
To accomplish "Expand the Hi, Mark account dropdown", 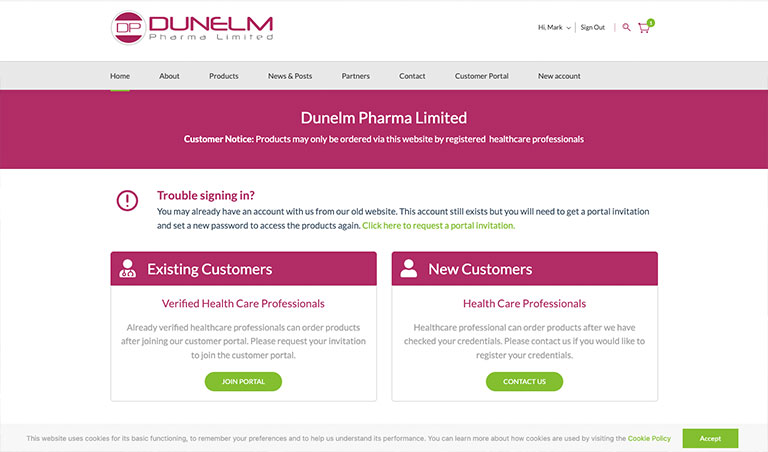I will [x=554, y=27].
